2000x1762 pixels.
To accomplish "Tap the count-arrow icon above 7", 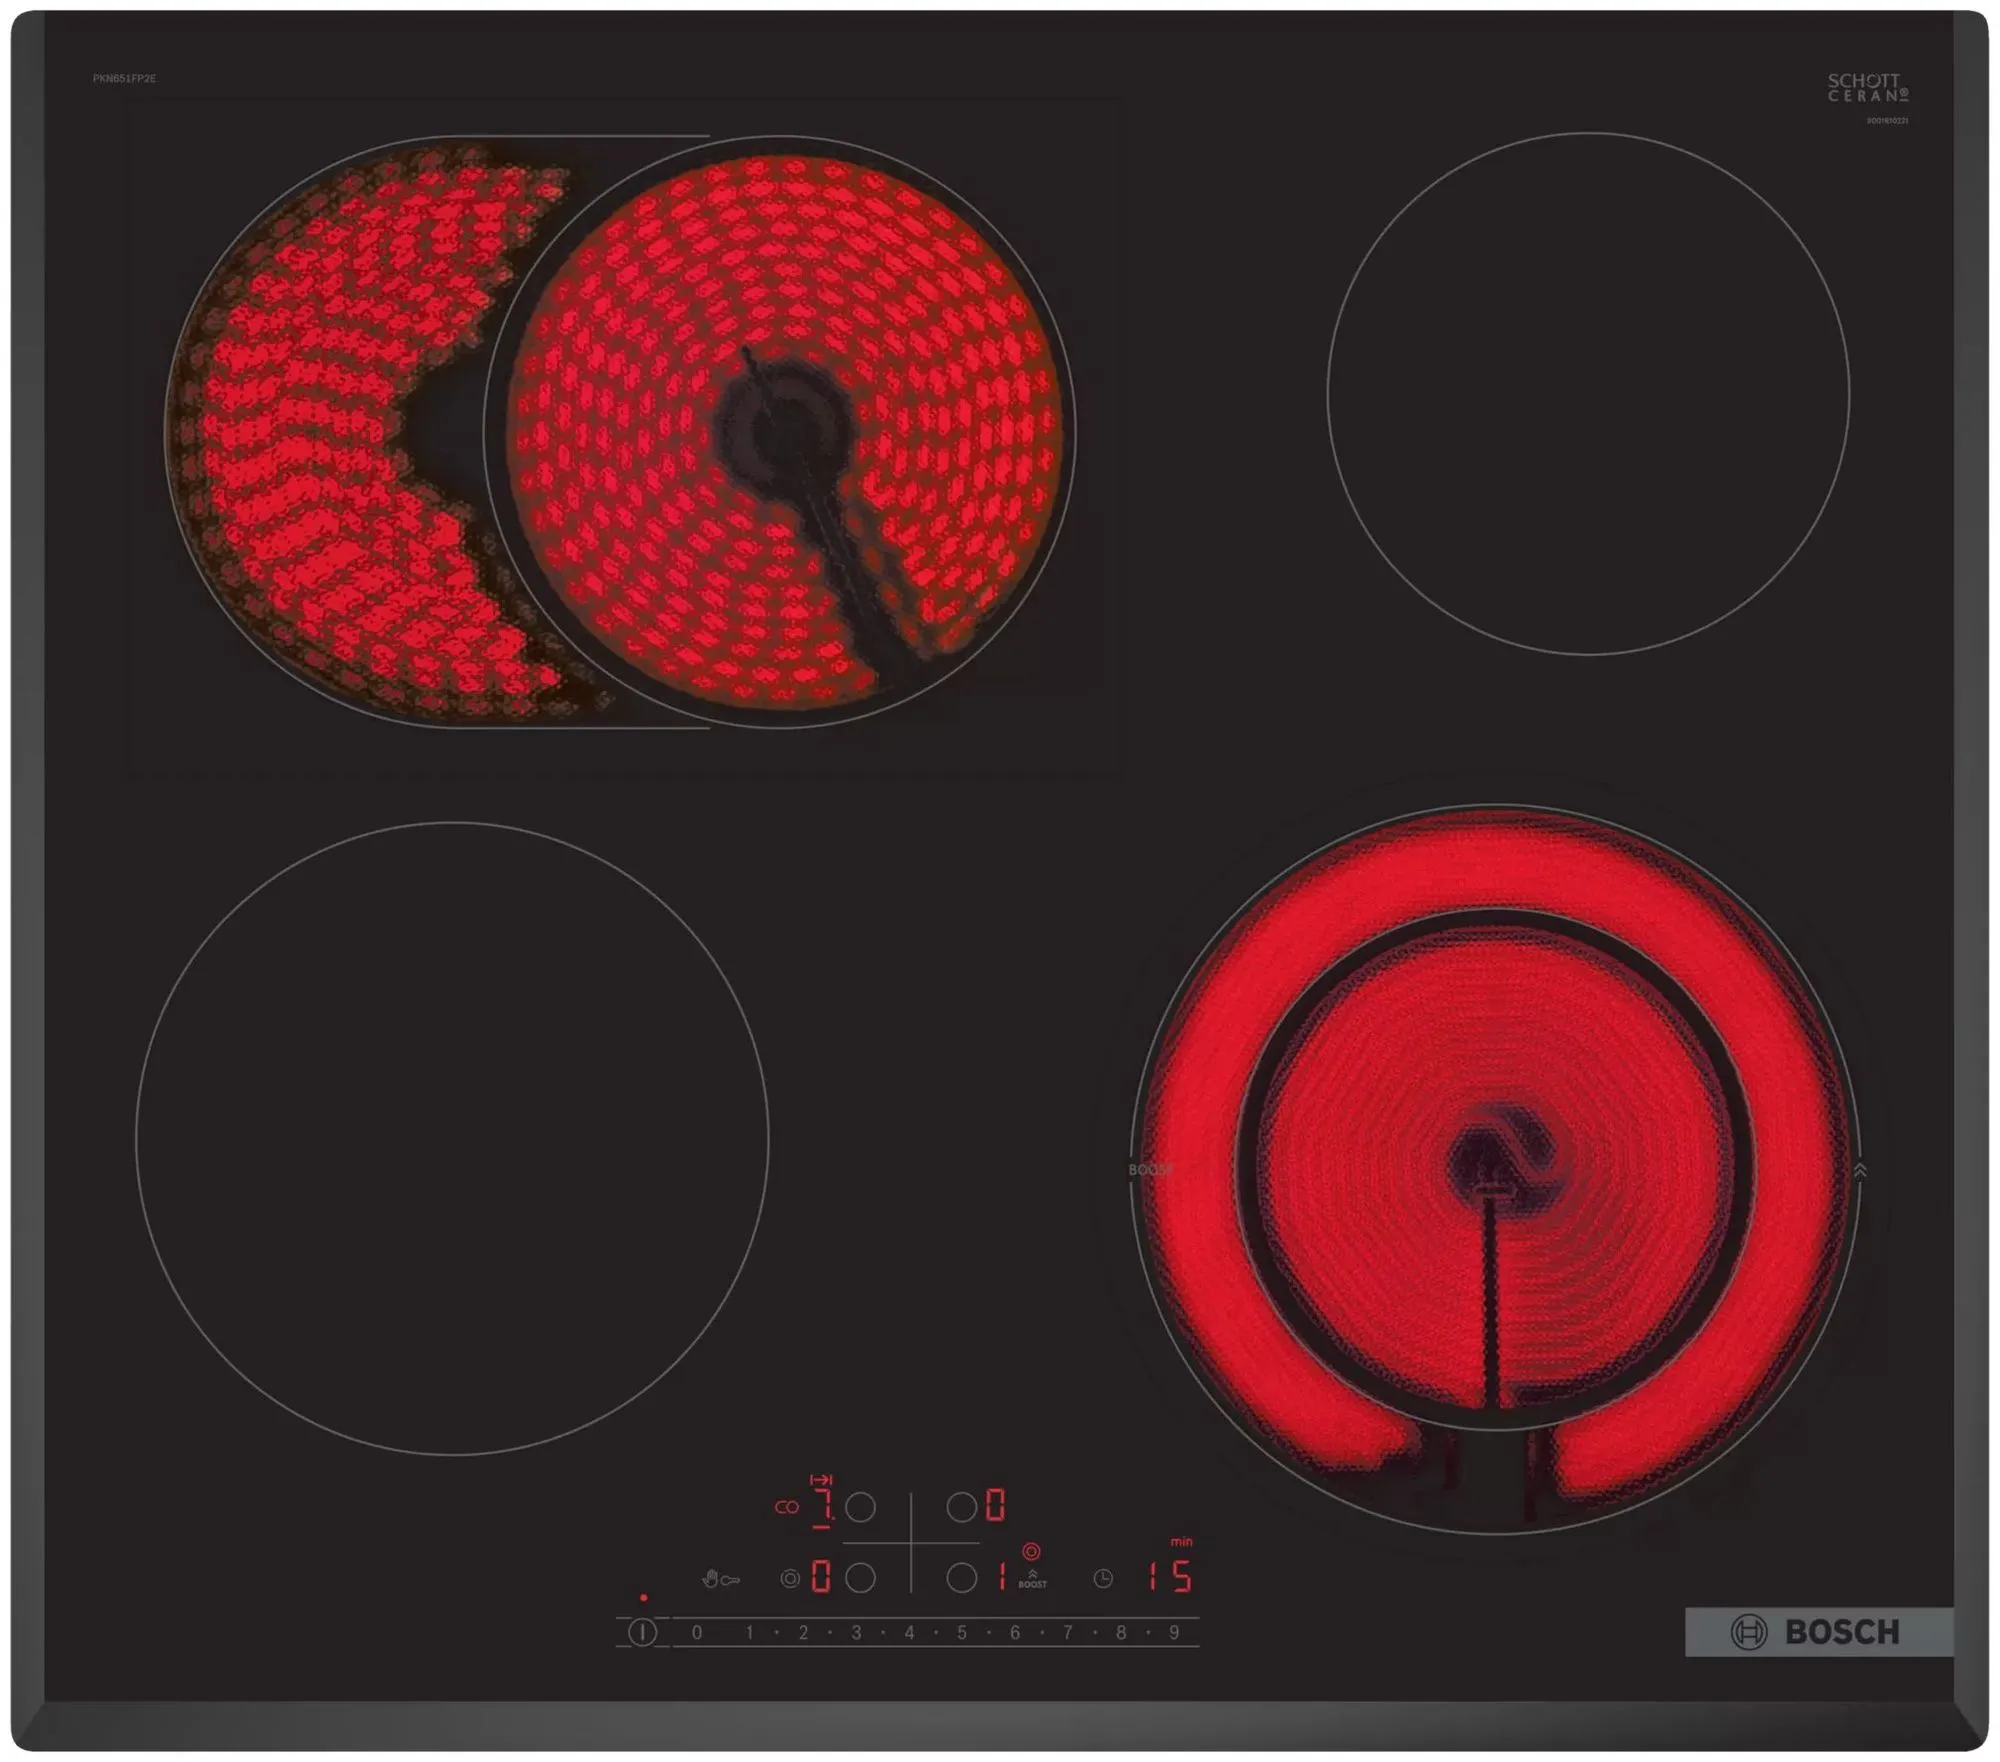I will click(x=821, y=1479).
